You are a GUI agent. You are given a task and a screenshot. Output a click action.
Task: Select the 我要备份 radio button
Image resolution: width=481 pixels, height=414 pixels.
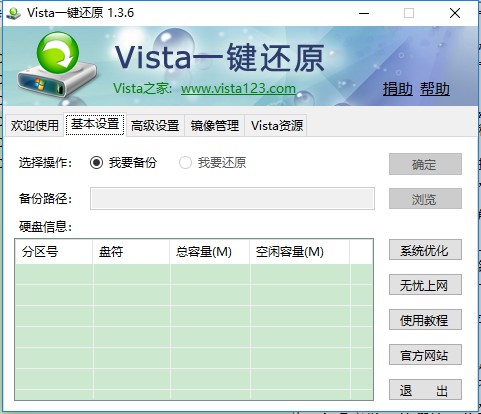click(x=123, y=163)
